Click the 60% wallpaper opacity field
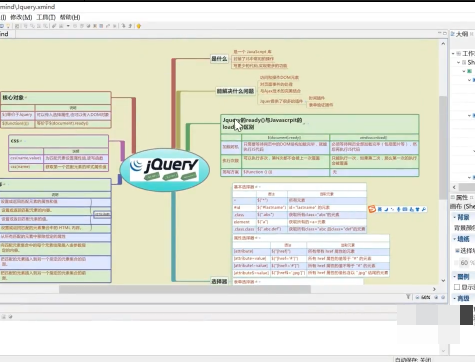475x362 pixels. [x=464, y=263]
